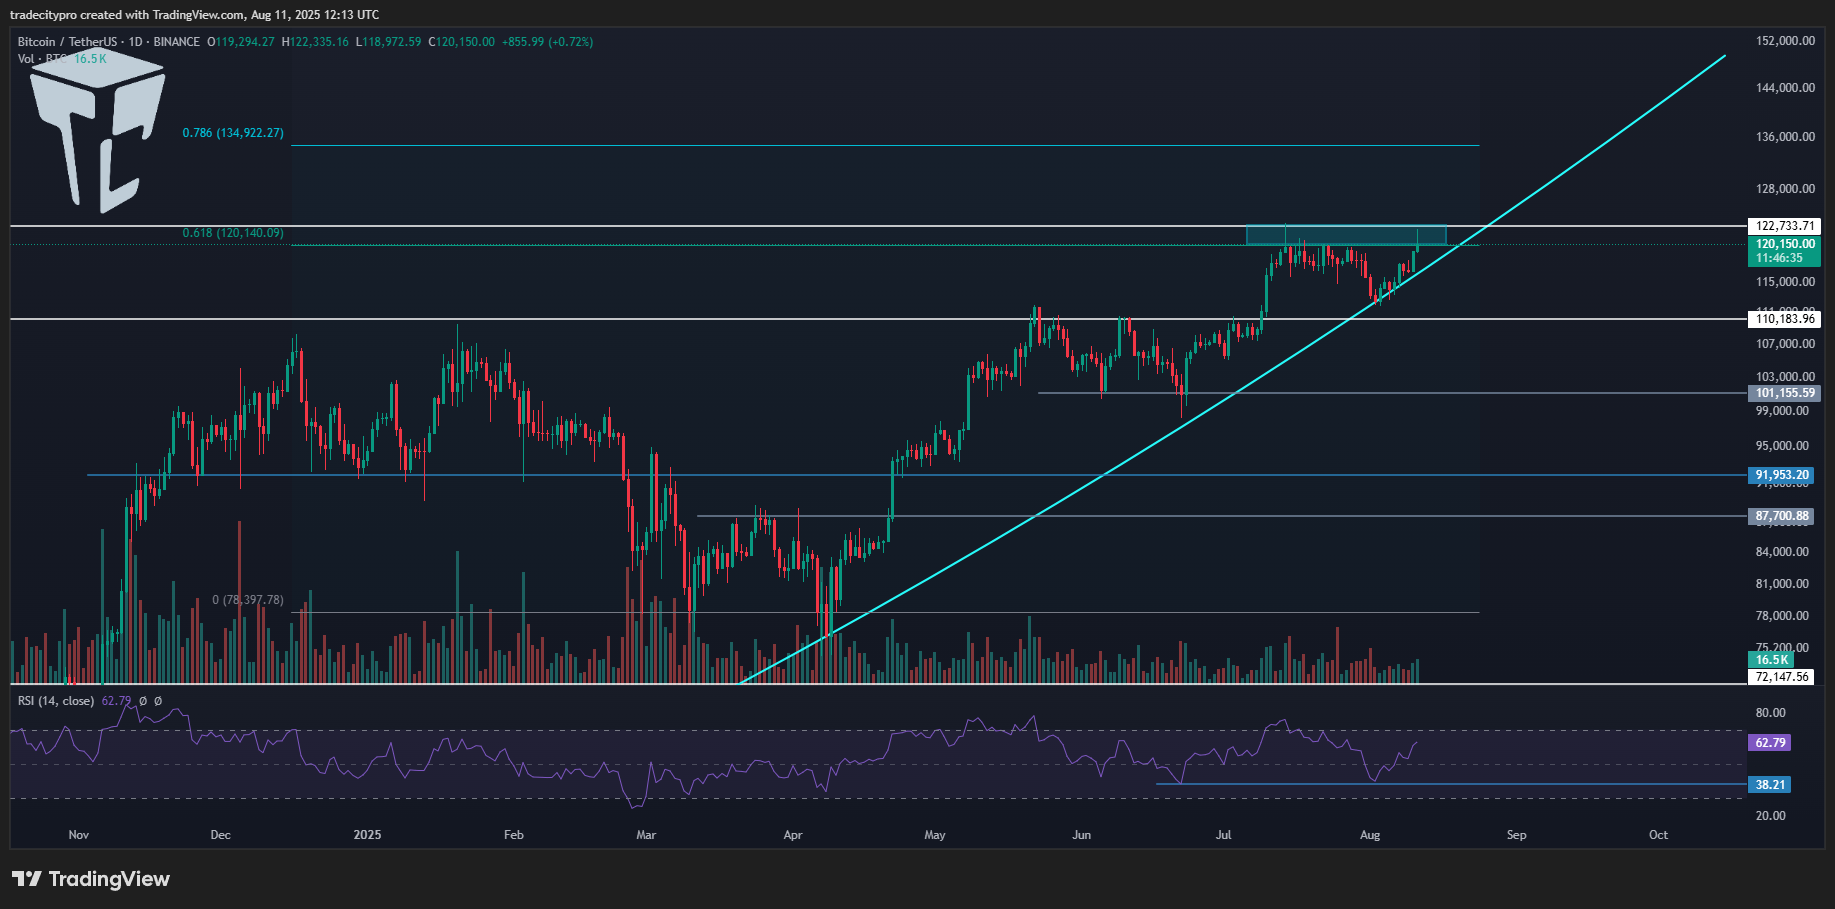Click the Feb label on time axis
This screenshot has height=909, width=1835.
click(514, 835)
